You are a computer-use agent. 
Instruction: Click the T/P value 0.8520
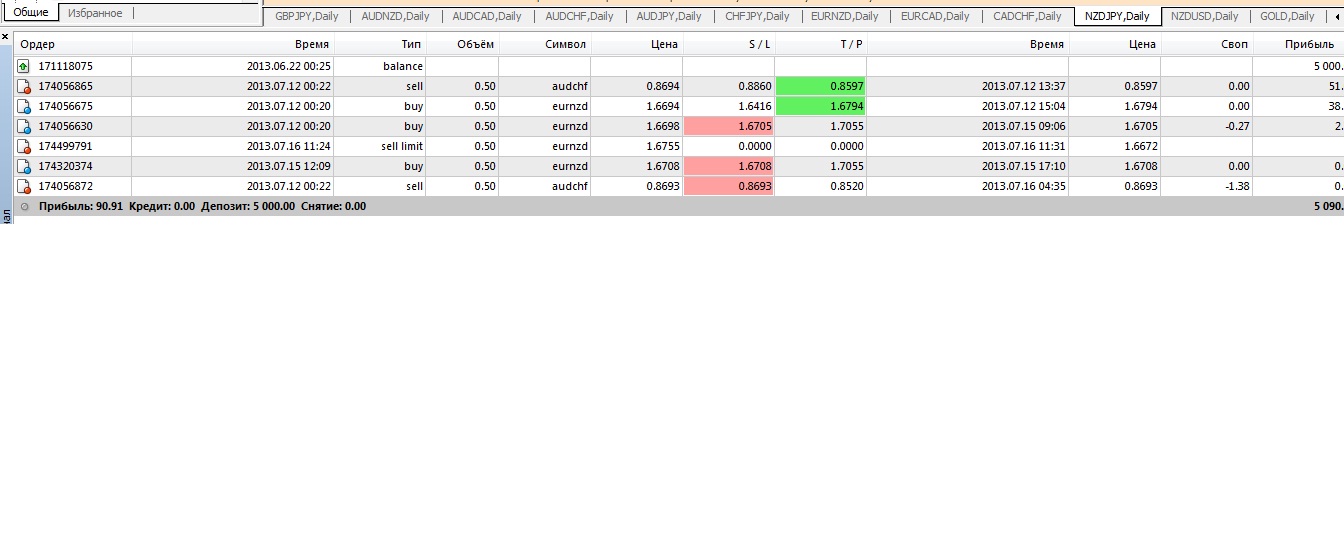847,186
